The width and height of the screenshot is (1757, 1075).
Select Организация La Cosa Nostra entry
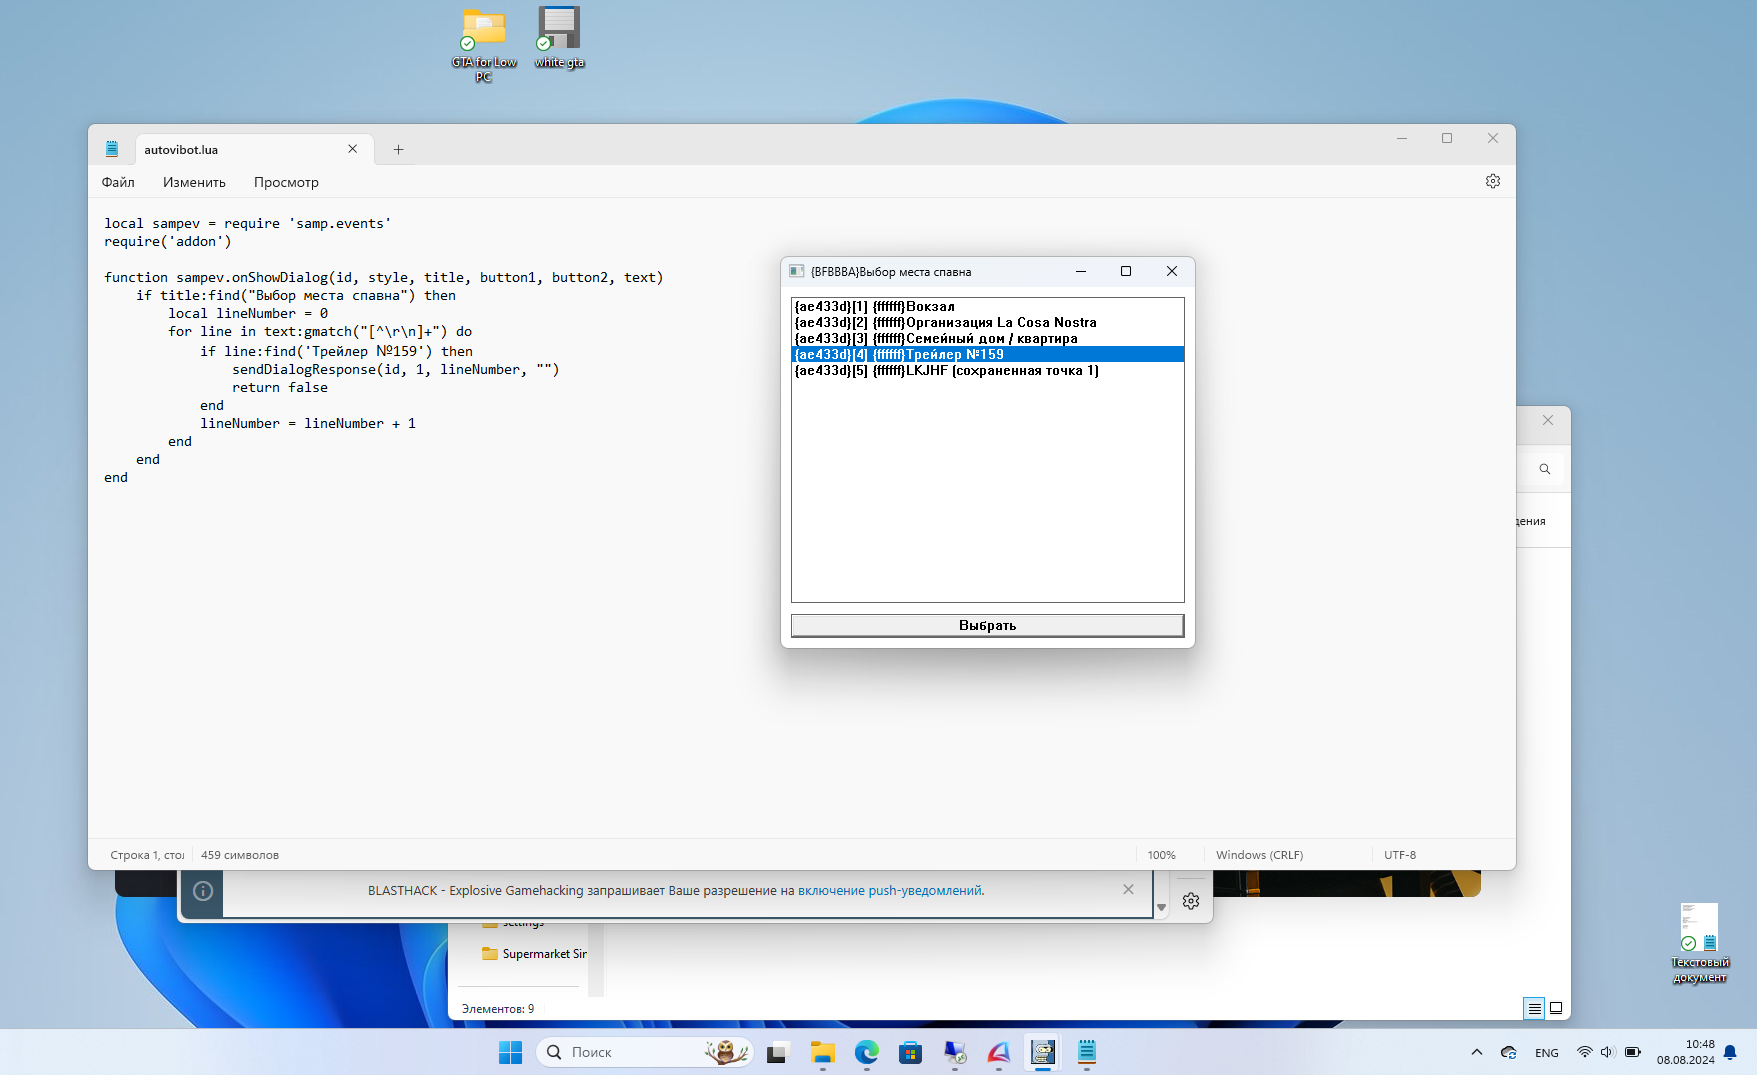1000,323
